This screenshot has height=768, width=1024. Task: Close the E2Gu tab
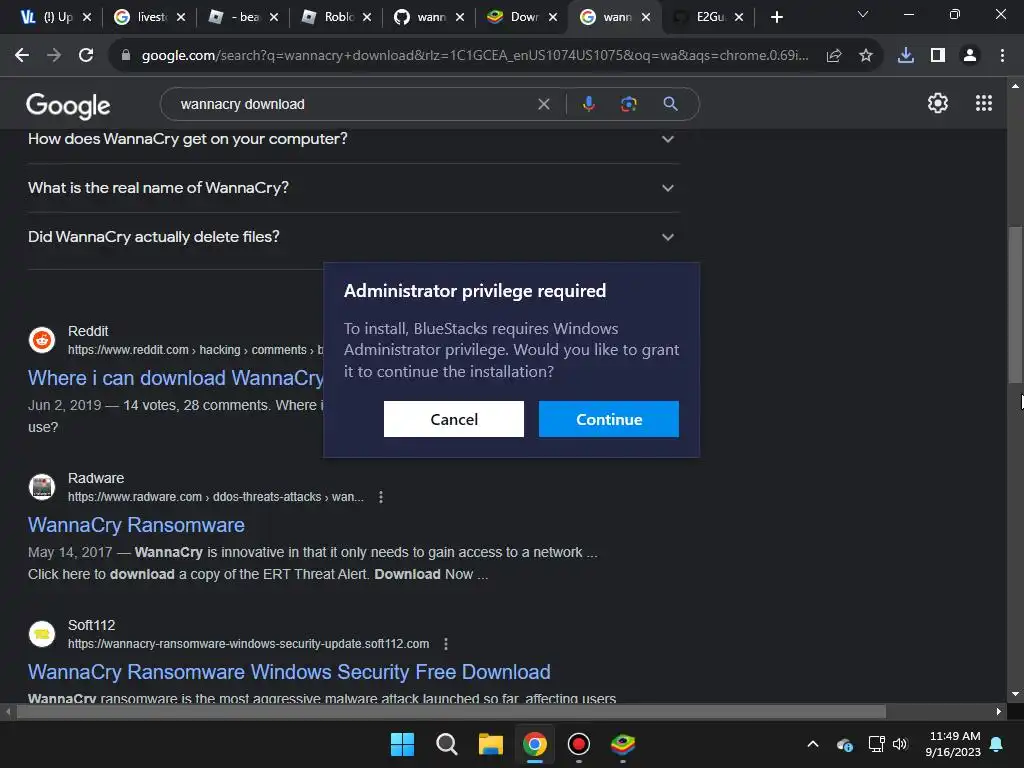739,17
